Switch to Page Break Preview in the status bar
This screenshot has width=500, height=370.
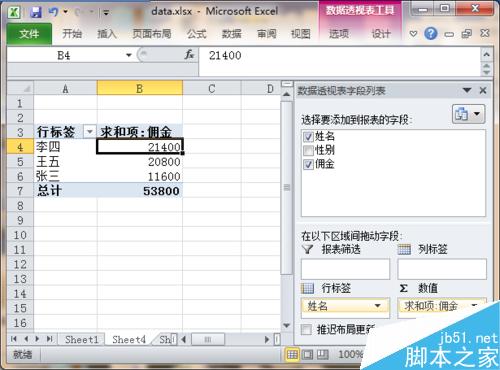(322, 355)
